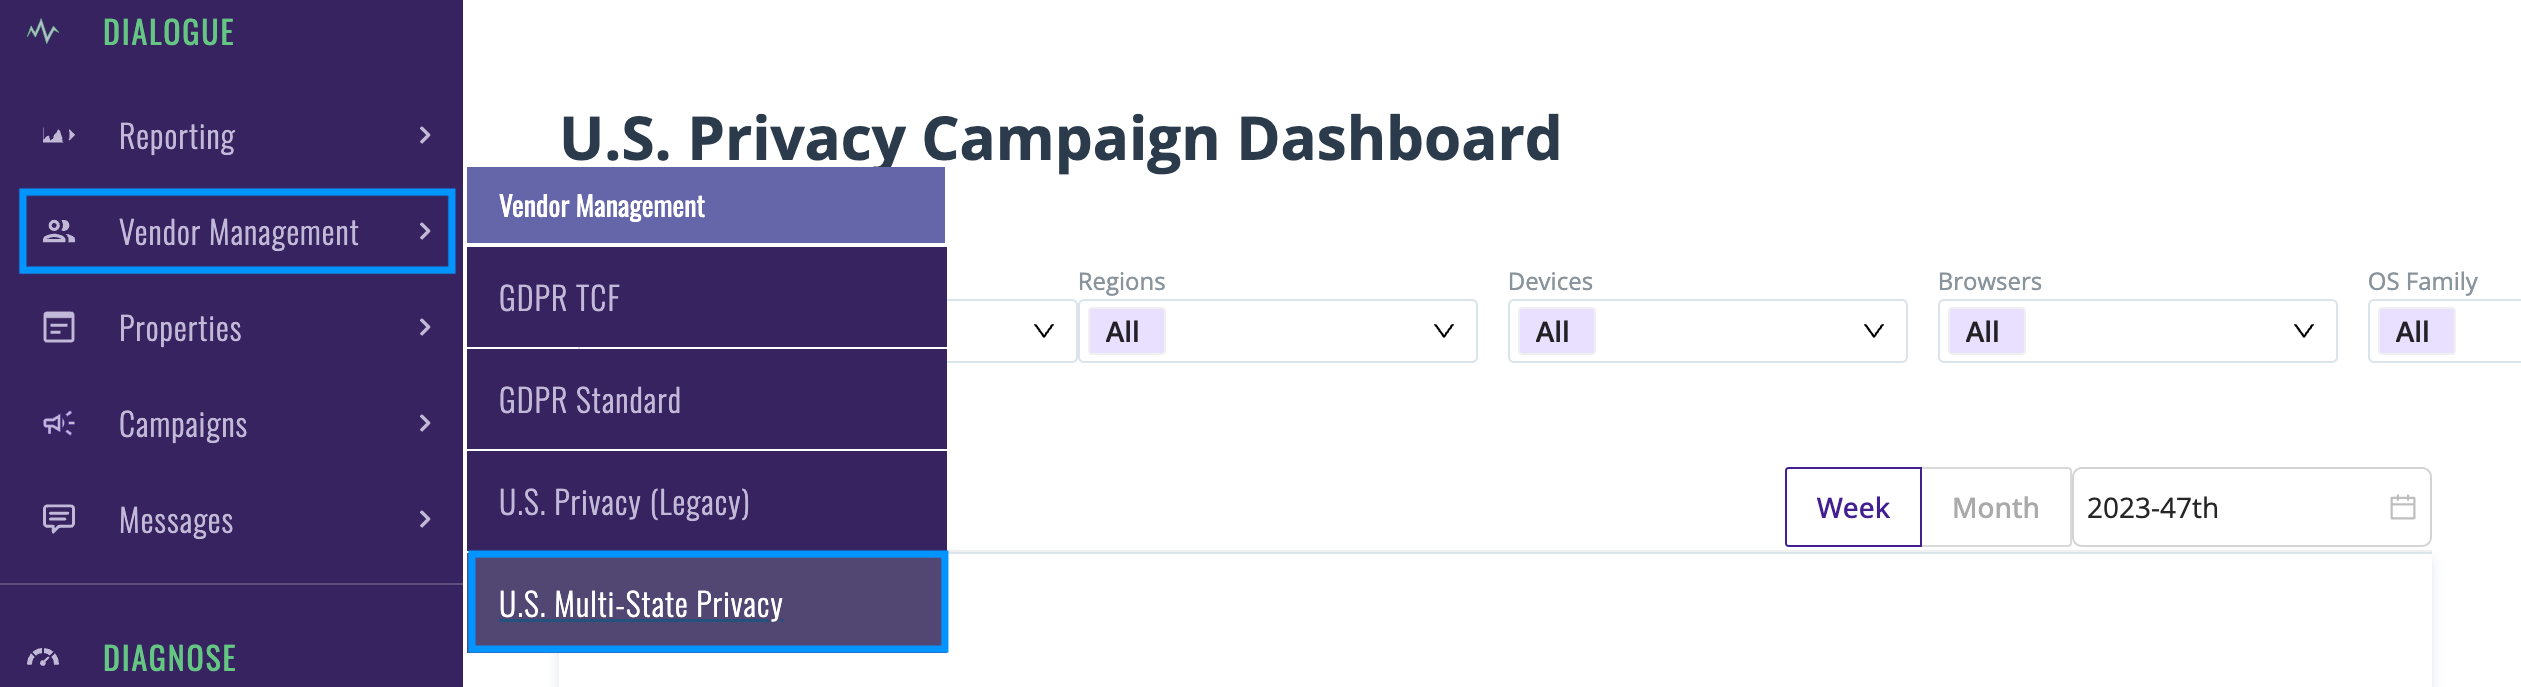Click the Messages chat bubble icon
This screenshot has height=687, width=2521.
(x=58, y=519)
